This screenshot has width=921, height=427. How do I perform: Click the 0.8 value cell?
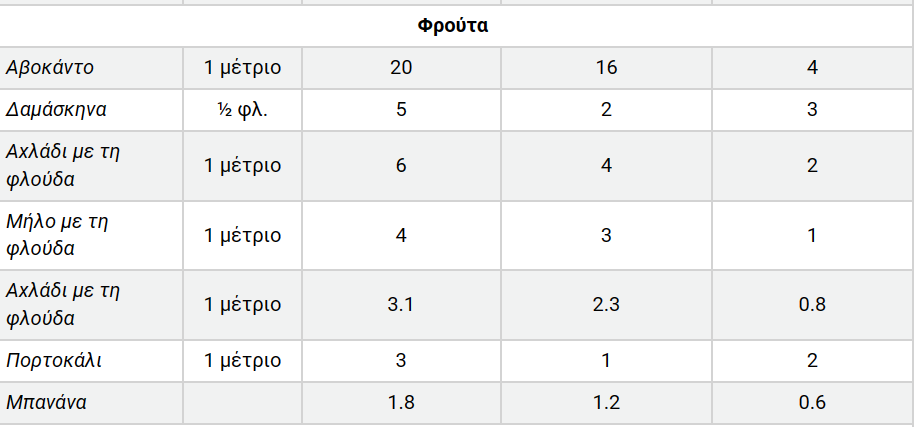pyautogui.click(x=812, y=304)
